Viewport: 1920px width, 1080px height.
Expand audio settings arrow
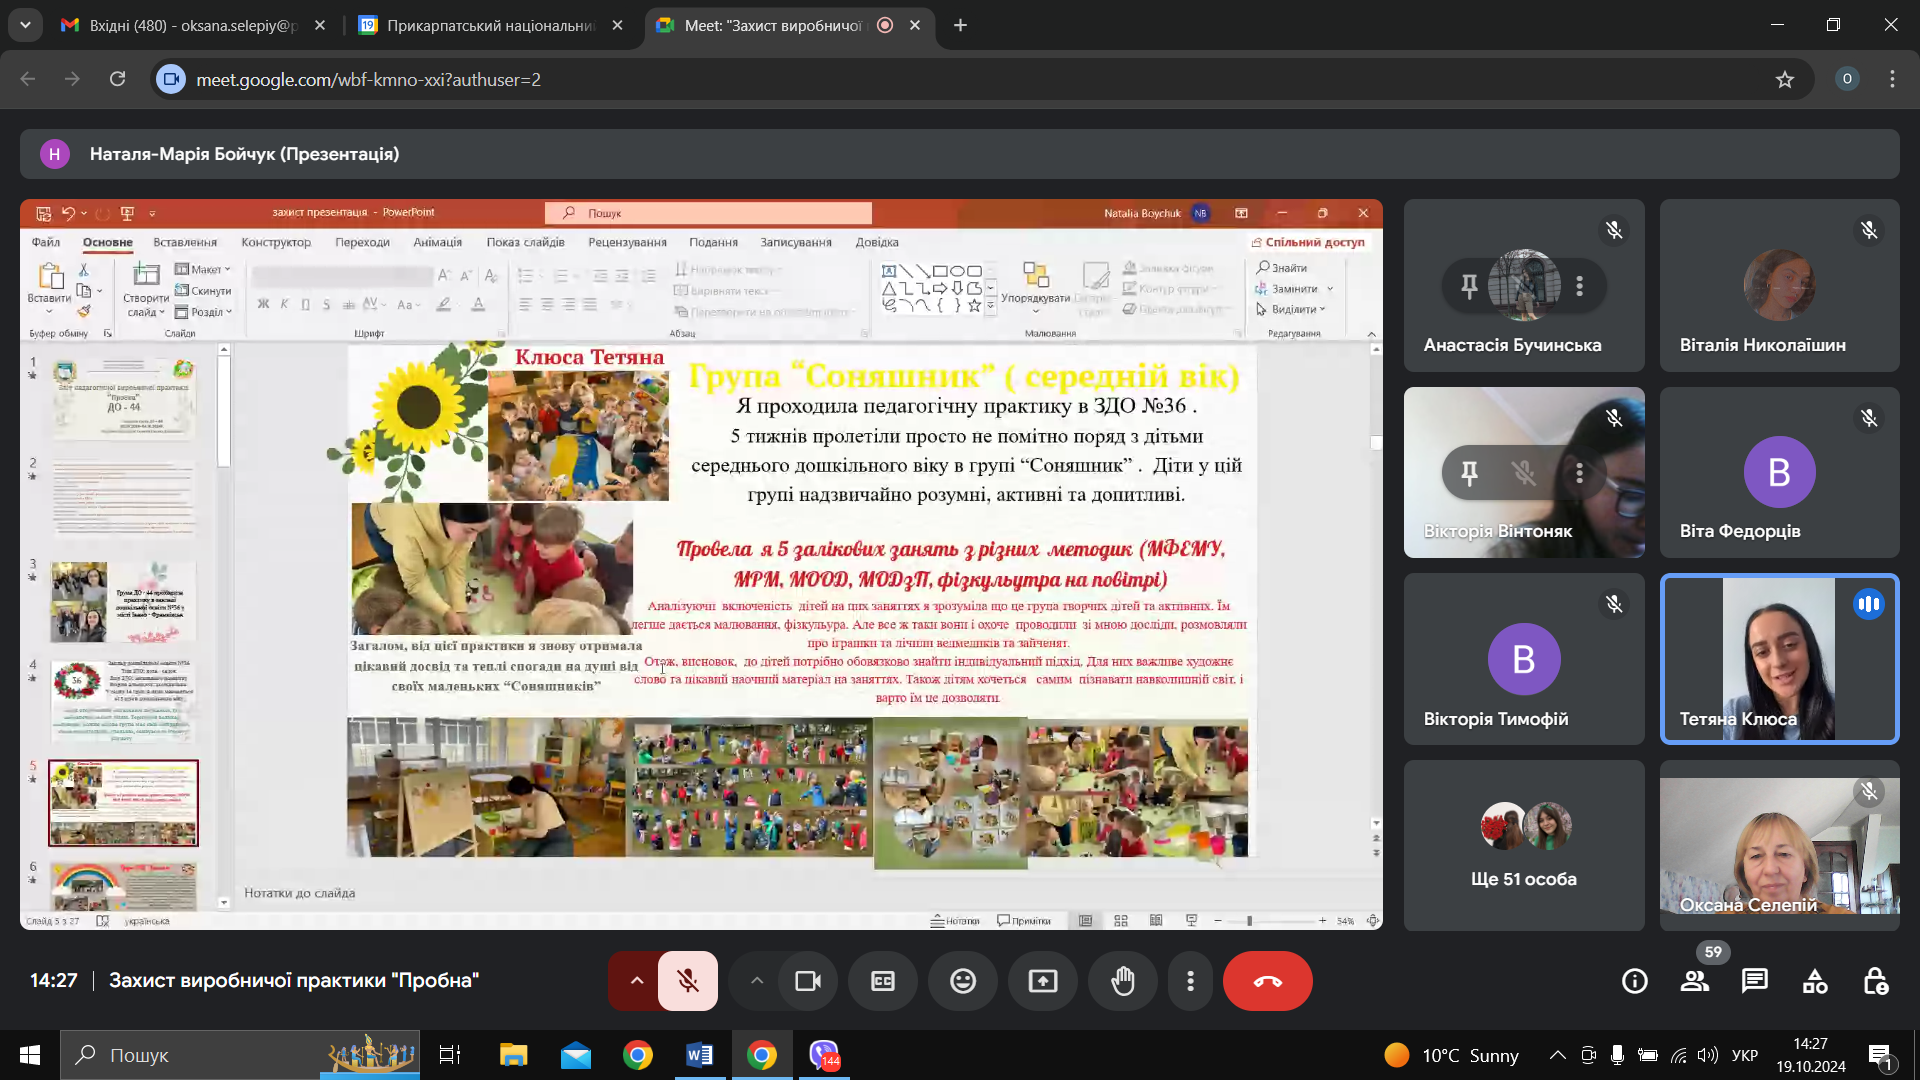tap(636, 981)
